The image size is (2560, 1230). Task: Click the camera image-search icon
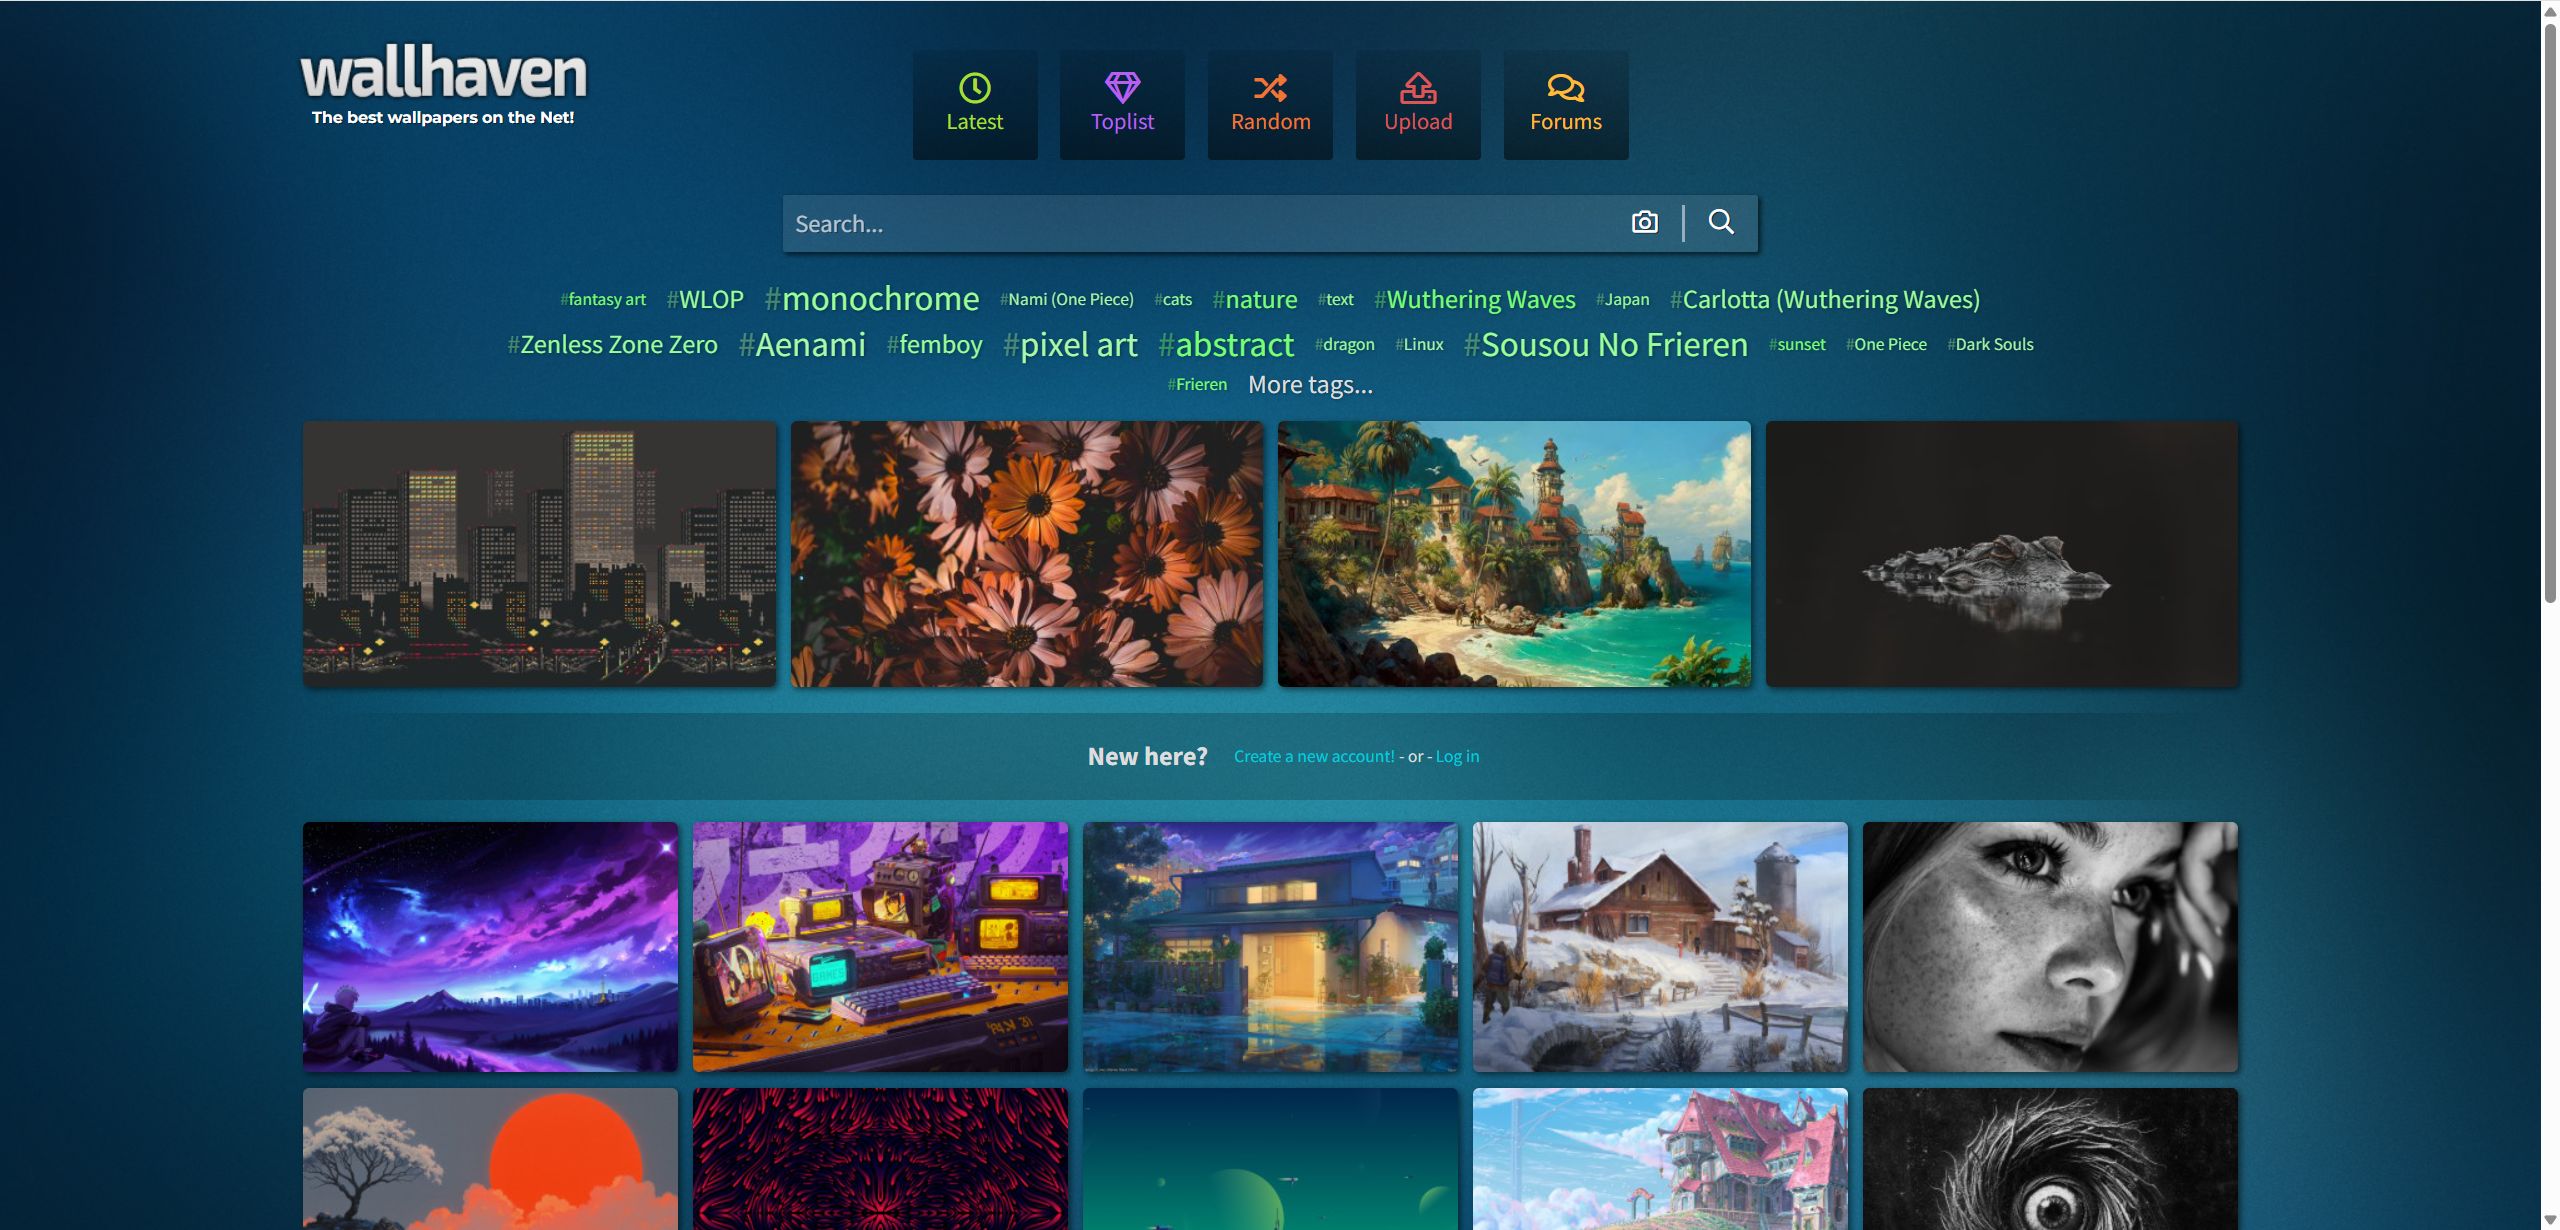point(1645,222)
